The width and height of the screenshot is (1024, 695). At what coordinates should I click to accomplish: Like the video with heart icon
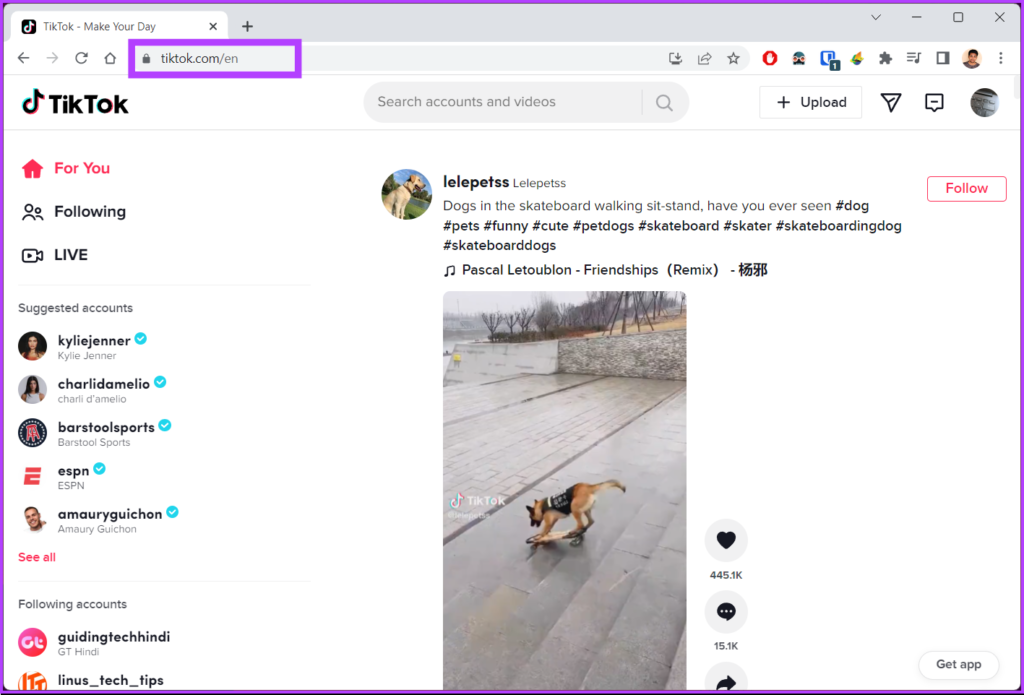click(x=726, y=540)
